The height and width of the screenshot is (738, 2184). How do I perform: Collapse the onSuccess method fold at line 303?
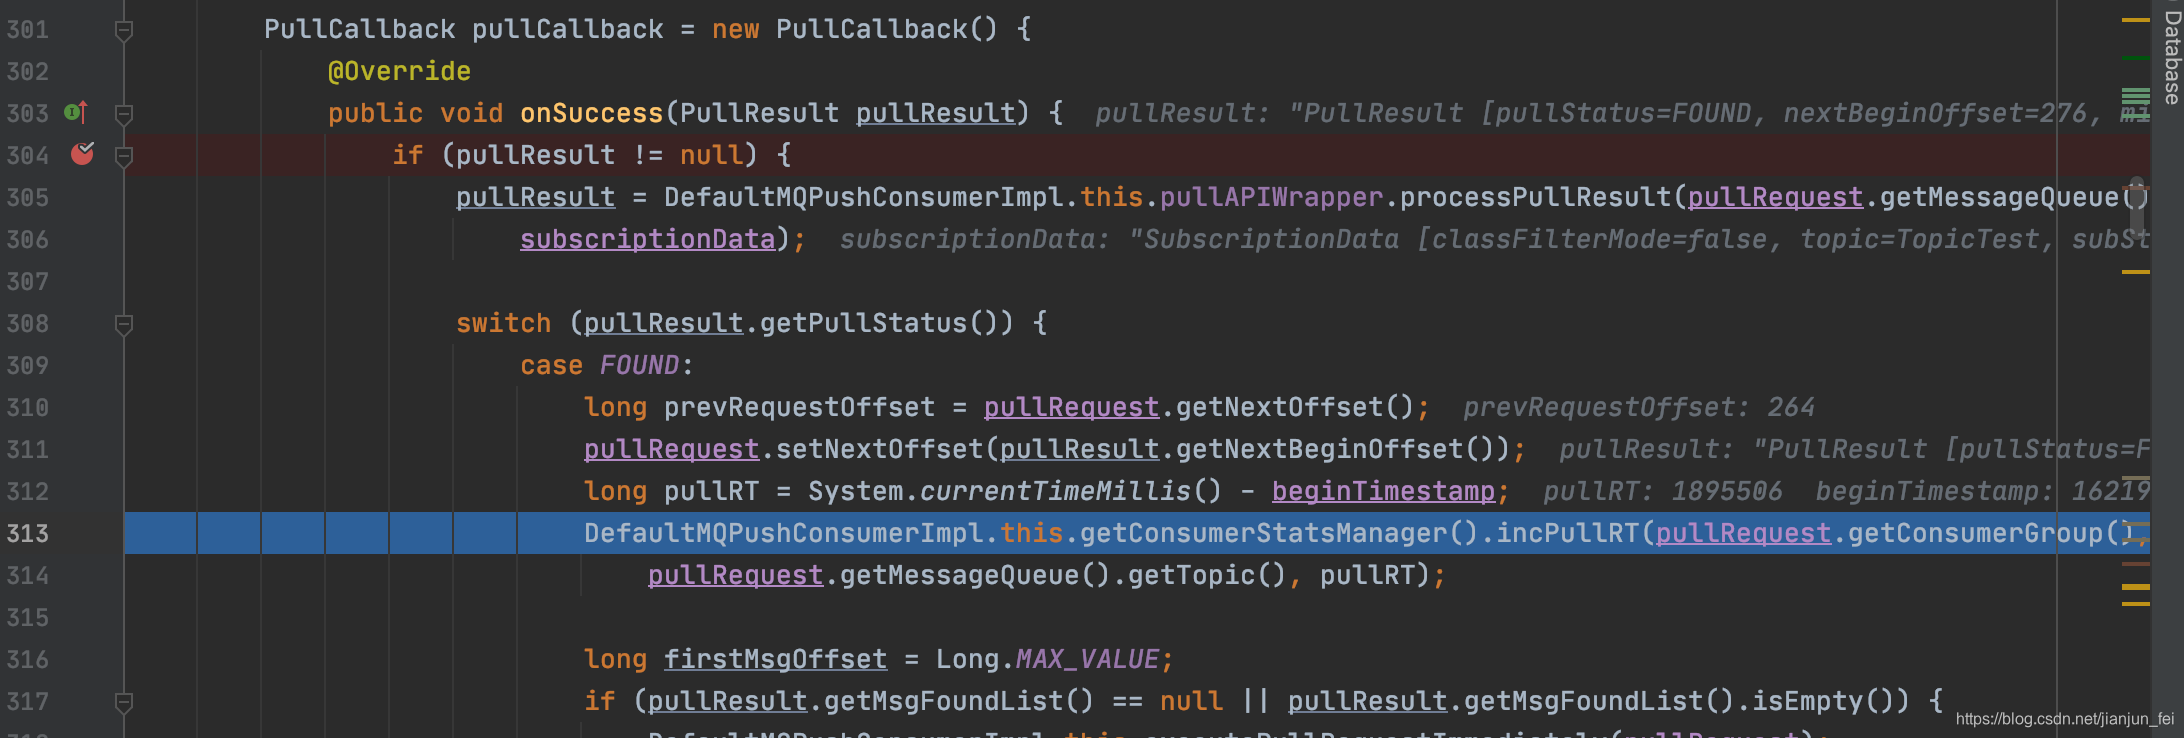tap(124, 114)
